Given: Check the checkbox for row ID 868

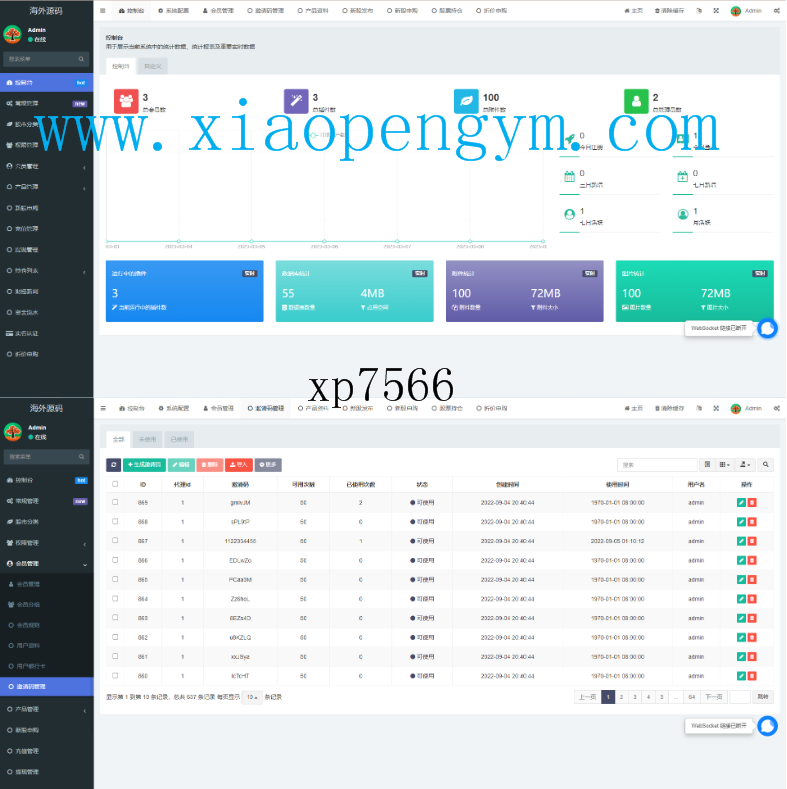Looking at the screenshot, I should click(115, 521).
